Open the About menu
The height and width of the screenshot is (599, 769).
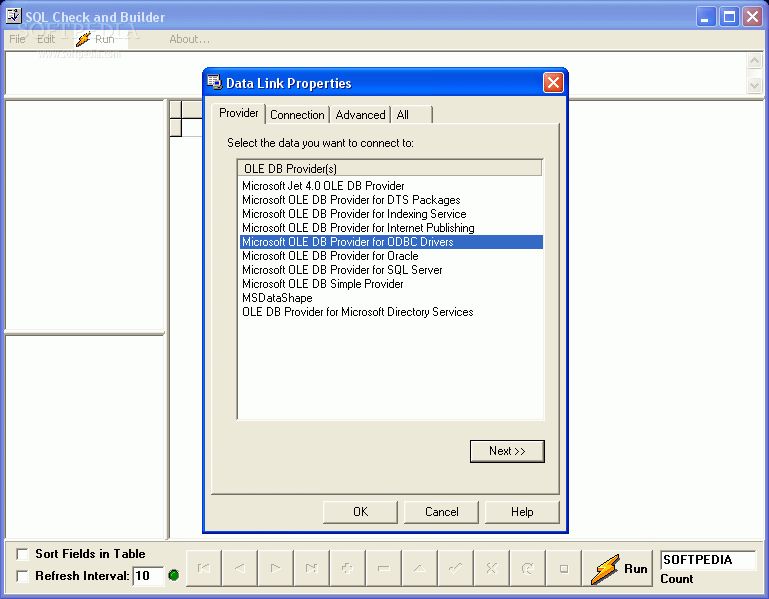pyautogui.click(x=189, y=39)
